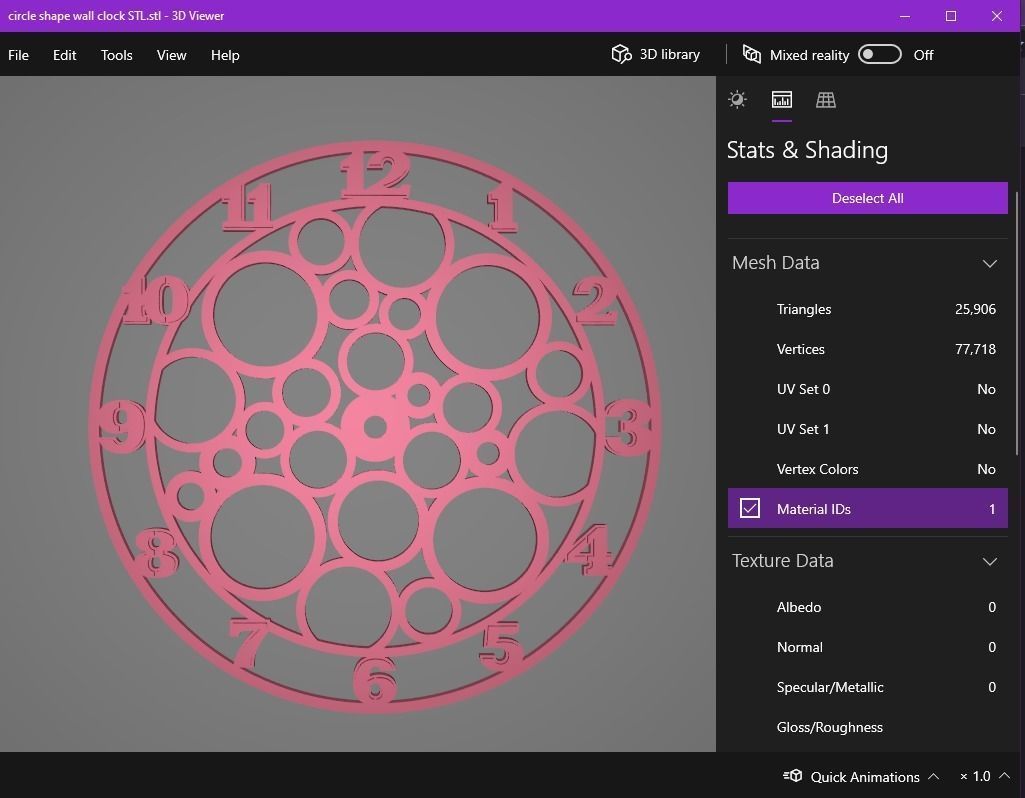Screen dimensions: 1025x798
Task: Select the Stats & Shading panel icon
Action: tap(781, 99)
